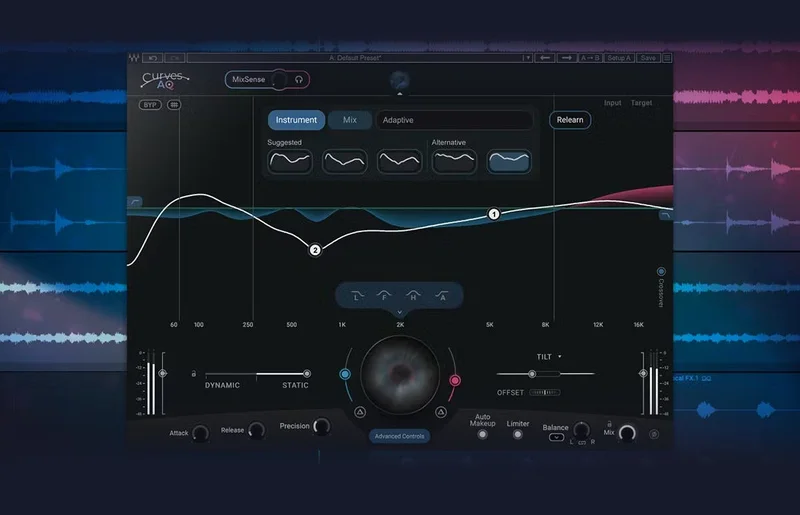Screen dimensions: 800x515
Task: Select the Instrument tab
Action: pos(296,120)
